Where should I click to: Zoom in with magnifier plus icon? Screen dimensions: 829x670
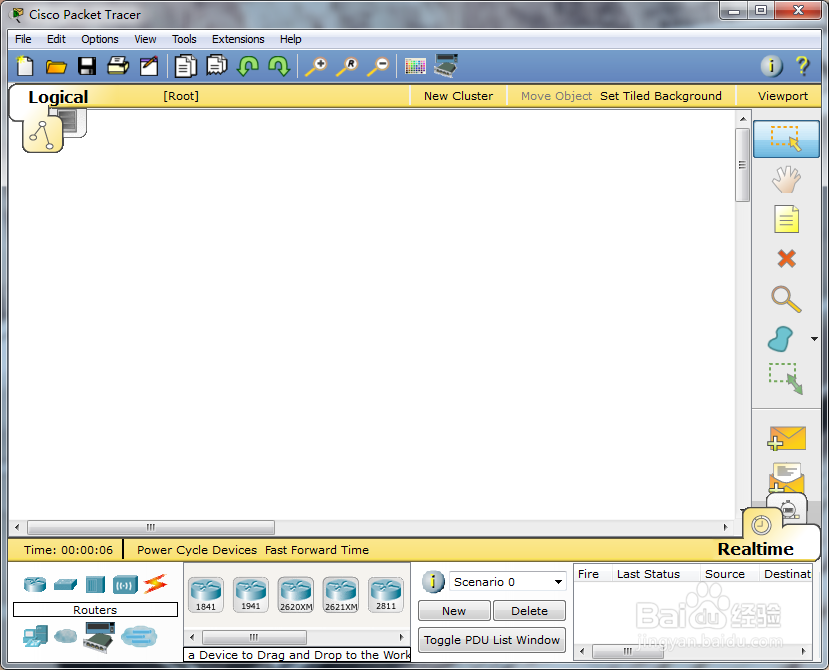(316, 67)
